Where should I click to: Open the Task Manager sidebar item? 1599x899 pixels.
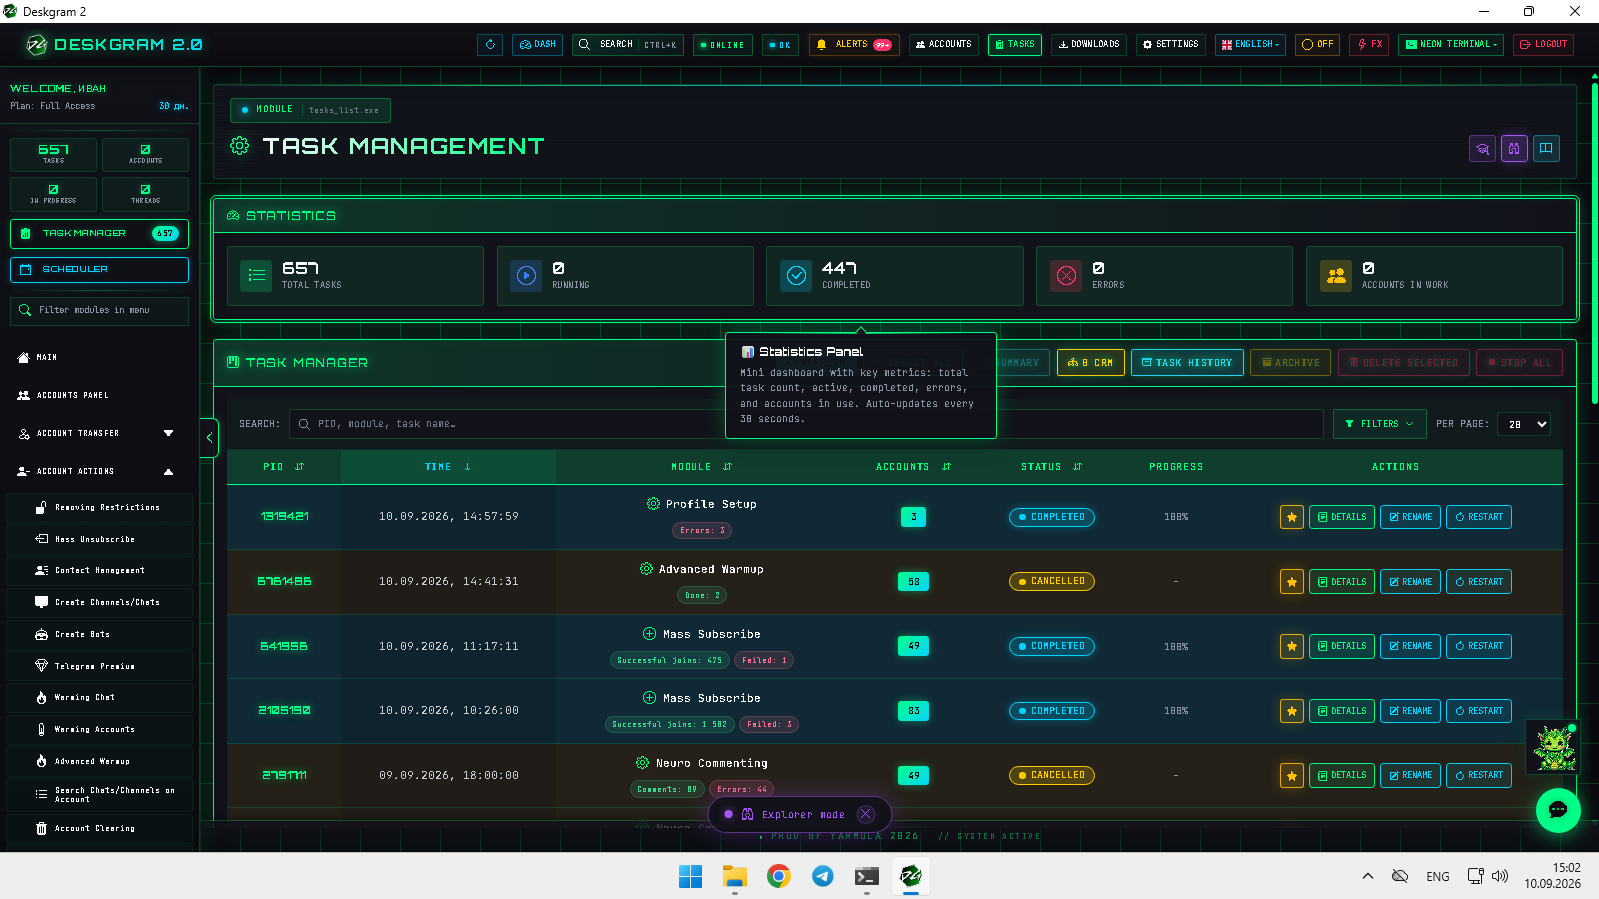[x=99, y=233]
